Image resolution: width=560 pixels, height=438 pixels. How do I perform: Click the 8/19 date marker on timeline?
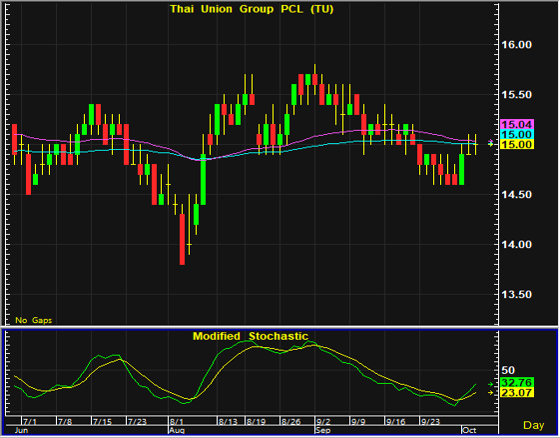[256, 422]
